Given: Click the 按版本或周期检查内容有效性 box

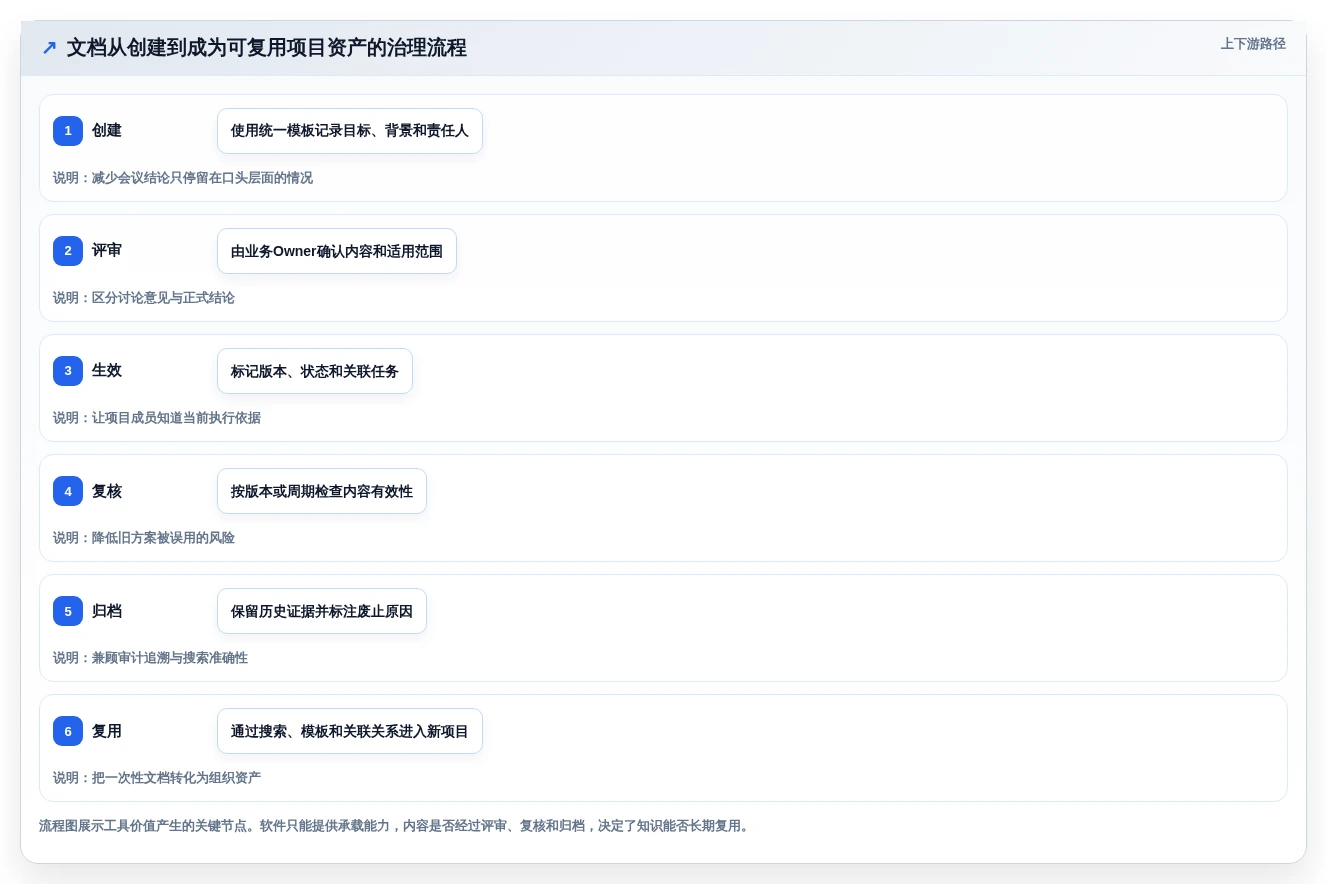Looking at the screenshot, I should 322,491.
